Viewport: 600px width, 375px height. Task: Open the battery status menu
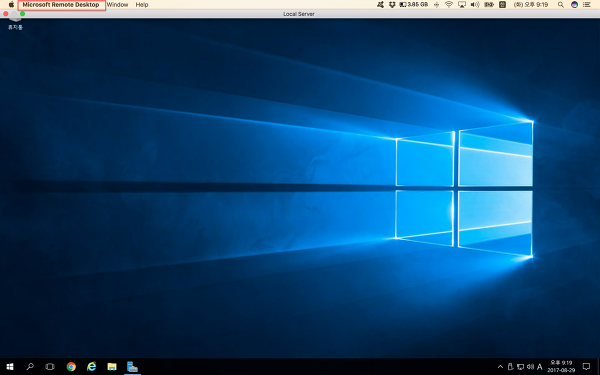click(x=489, y=5)
